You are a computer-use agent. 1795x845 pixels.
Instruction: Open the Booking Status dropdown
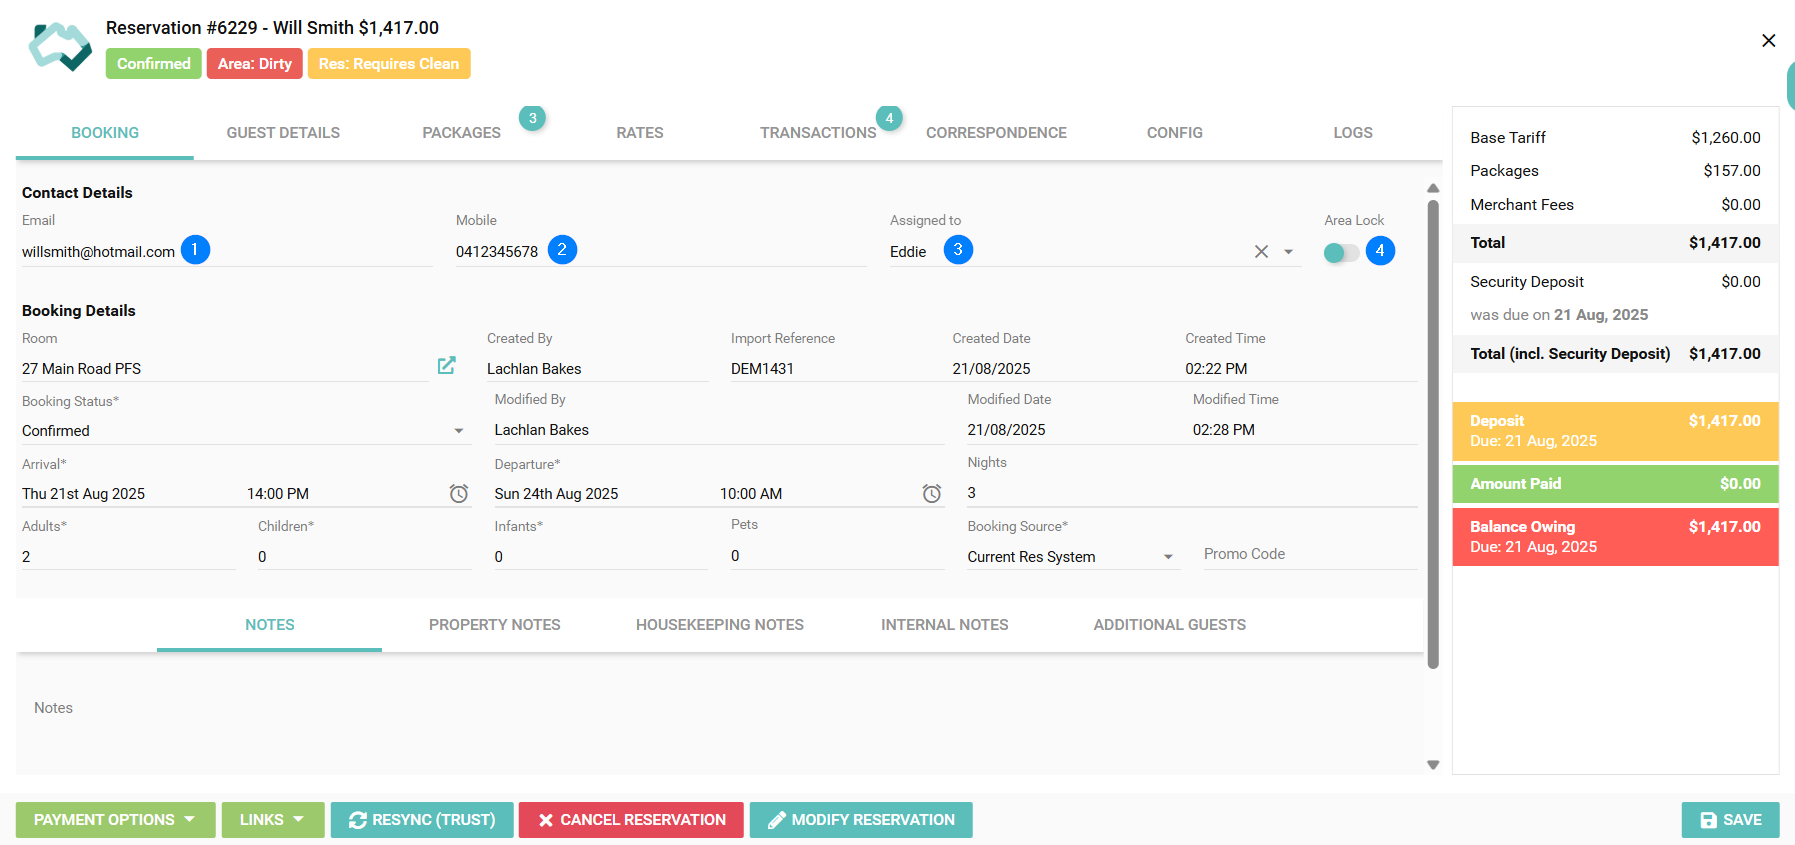[459, 431]
